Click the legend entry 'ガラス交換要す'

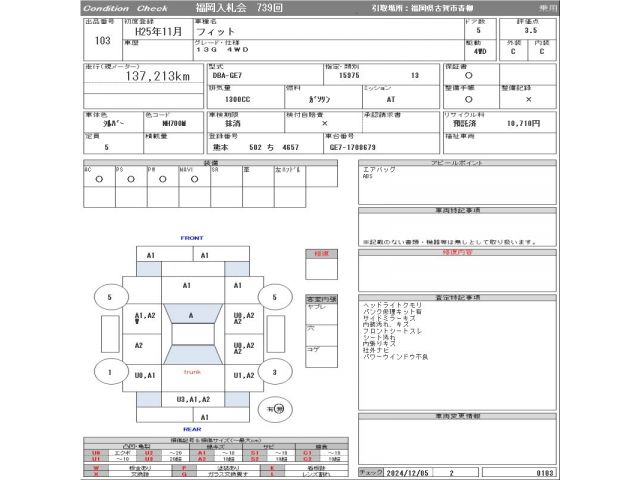point(228,474)
